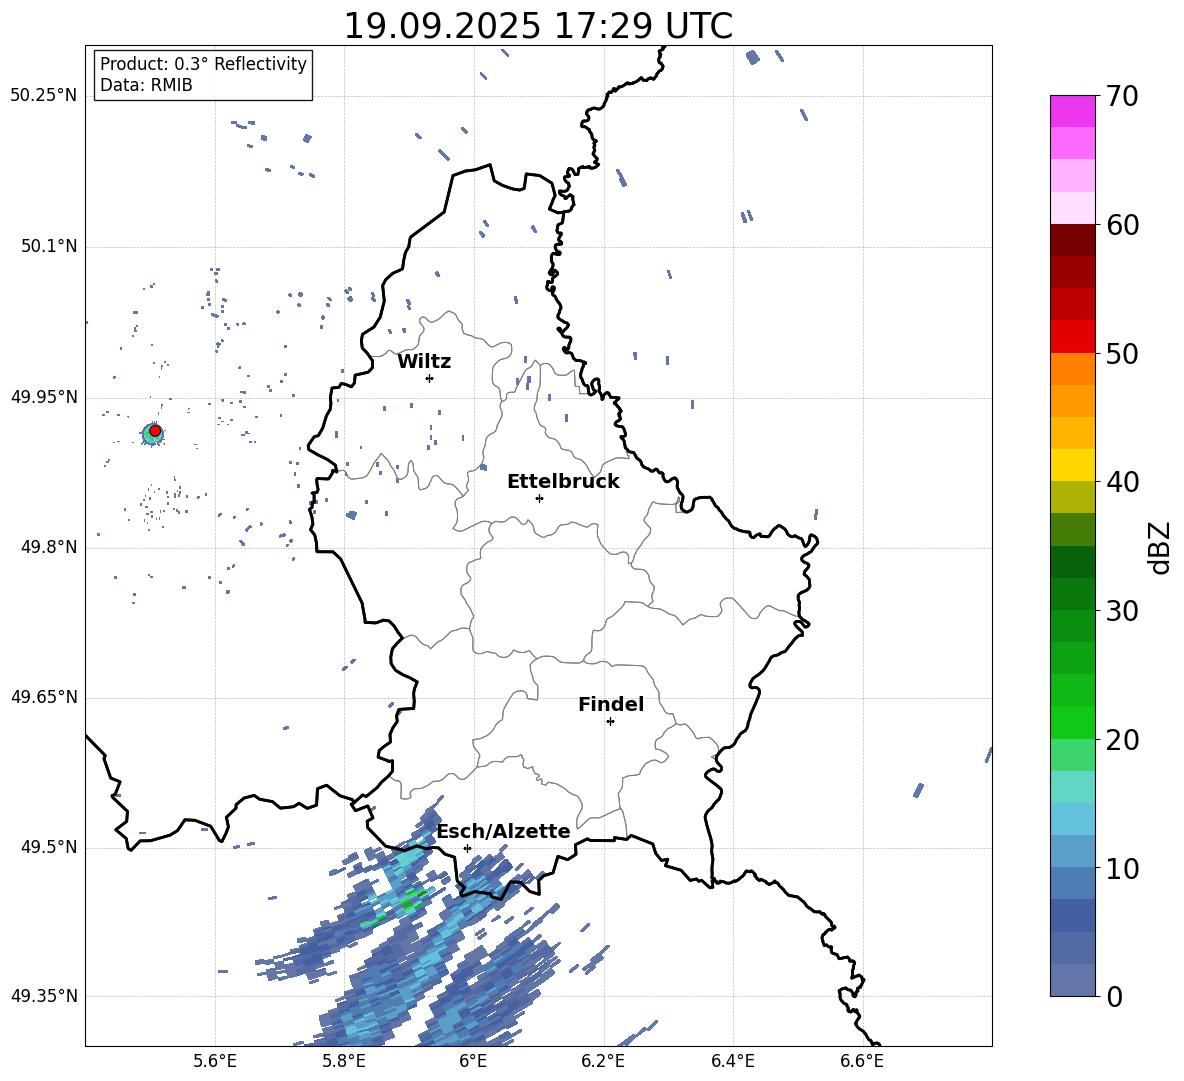Click the bright green colorbar segment above 20
The image size is (1184, 1081).
pos(1072,722)
